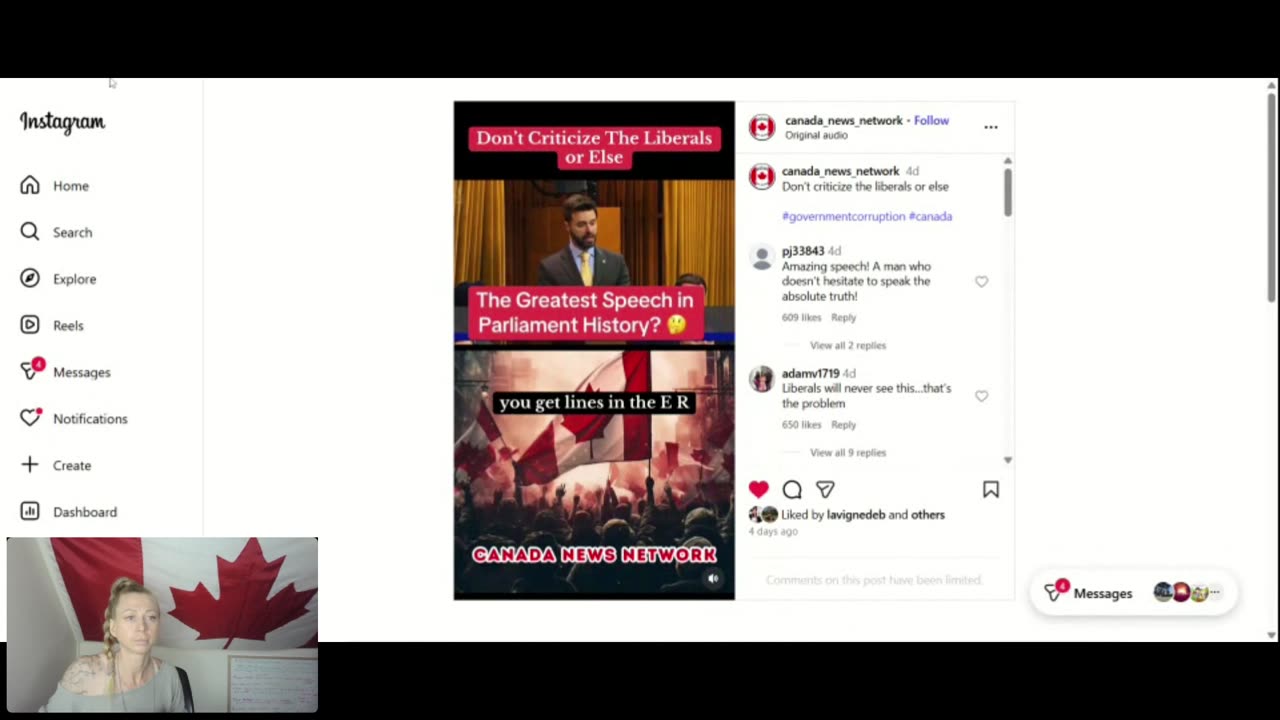
Task: Open Dashboard in the sidebar
Action: (85, 512)
